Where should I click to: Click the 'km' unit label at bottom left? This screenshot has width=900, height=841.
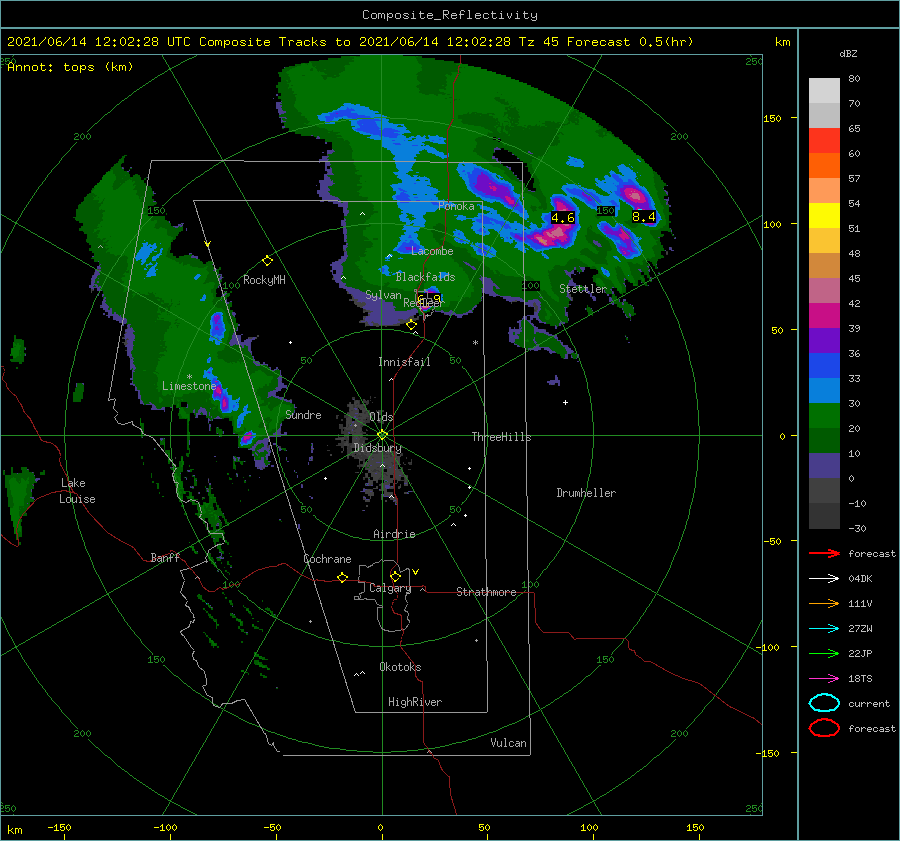coord(14,830)
